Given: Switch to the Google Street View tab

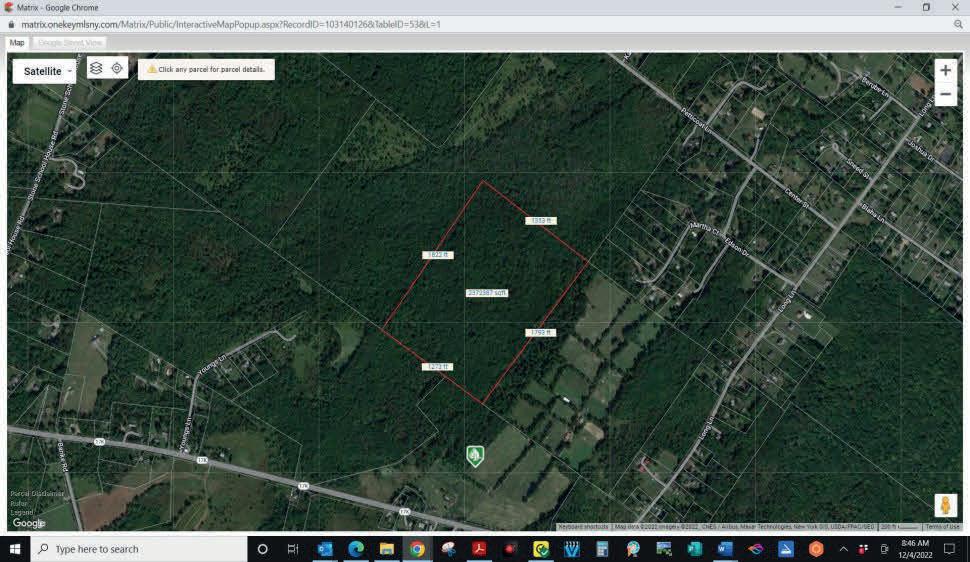Looking at the screenshot, I should (x=70, y=43).
